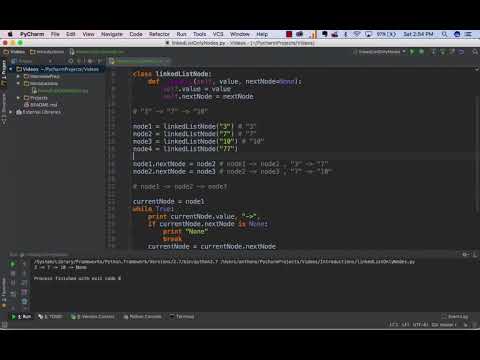This screenshot has width=480, height=360.
Task: Open the 2: Favorites side tab
Action: [4, 292]
